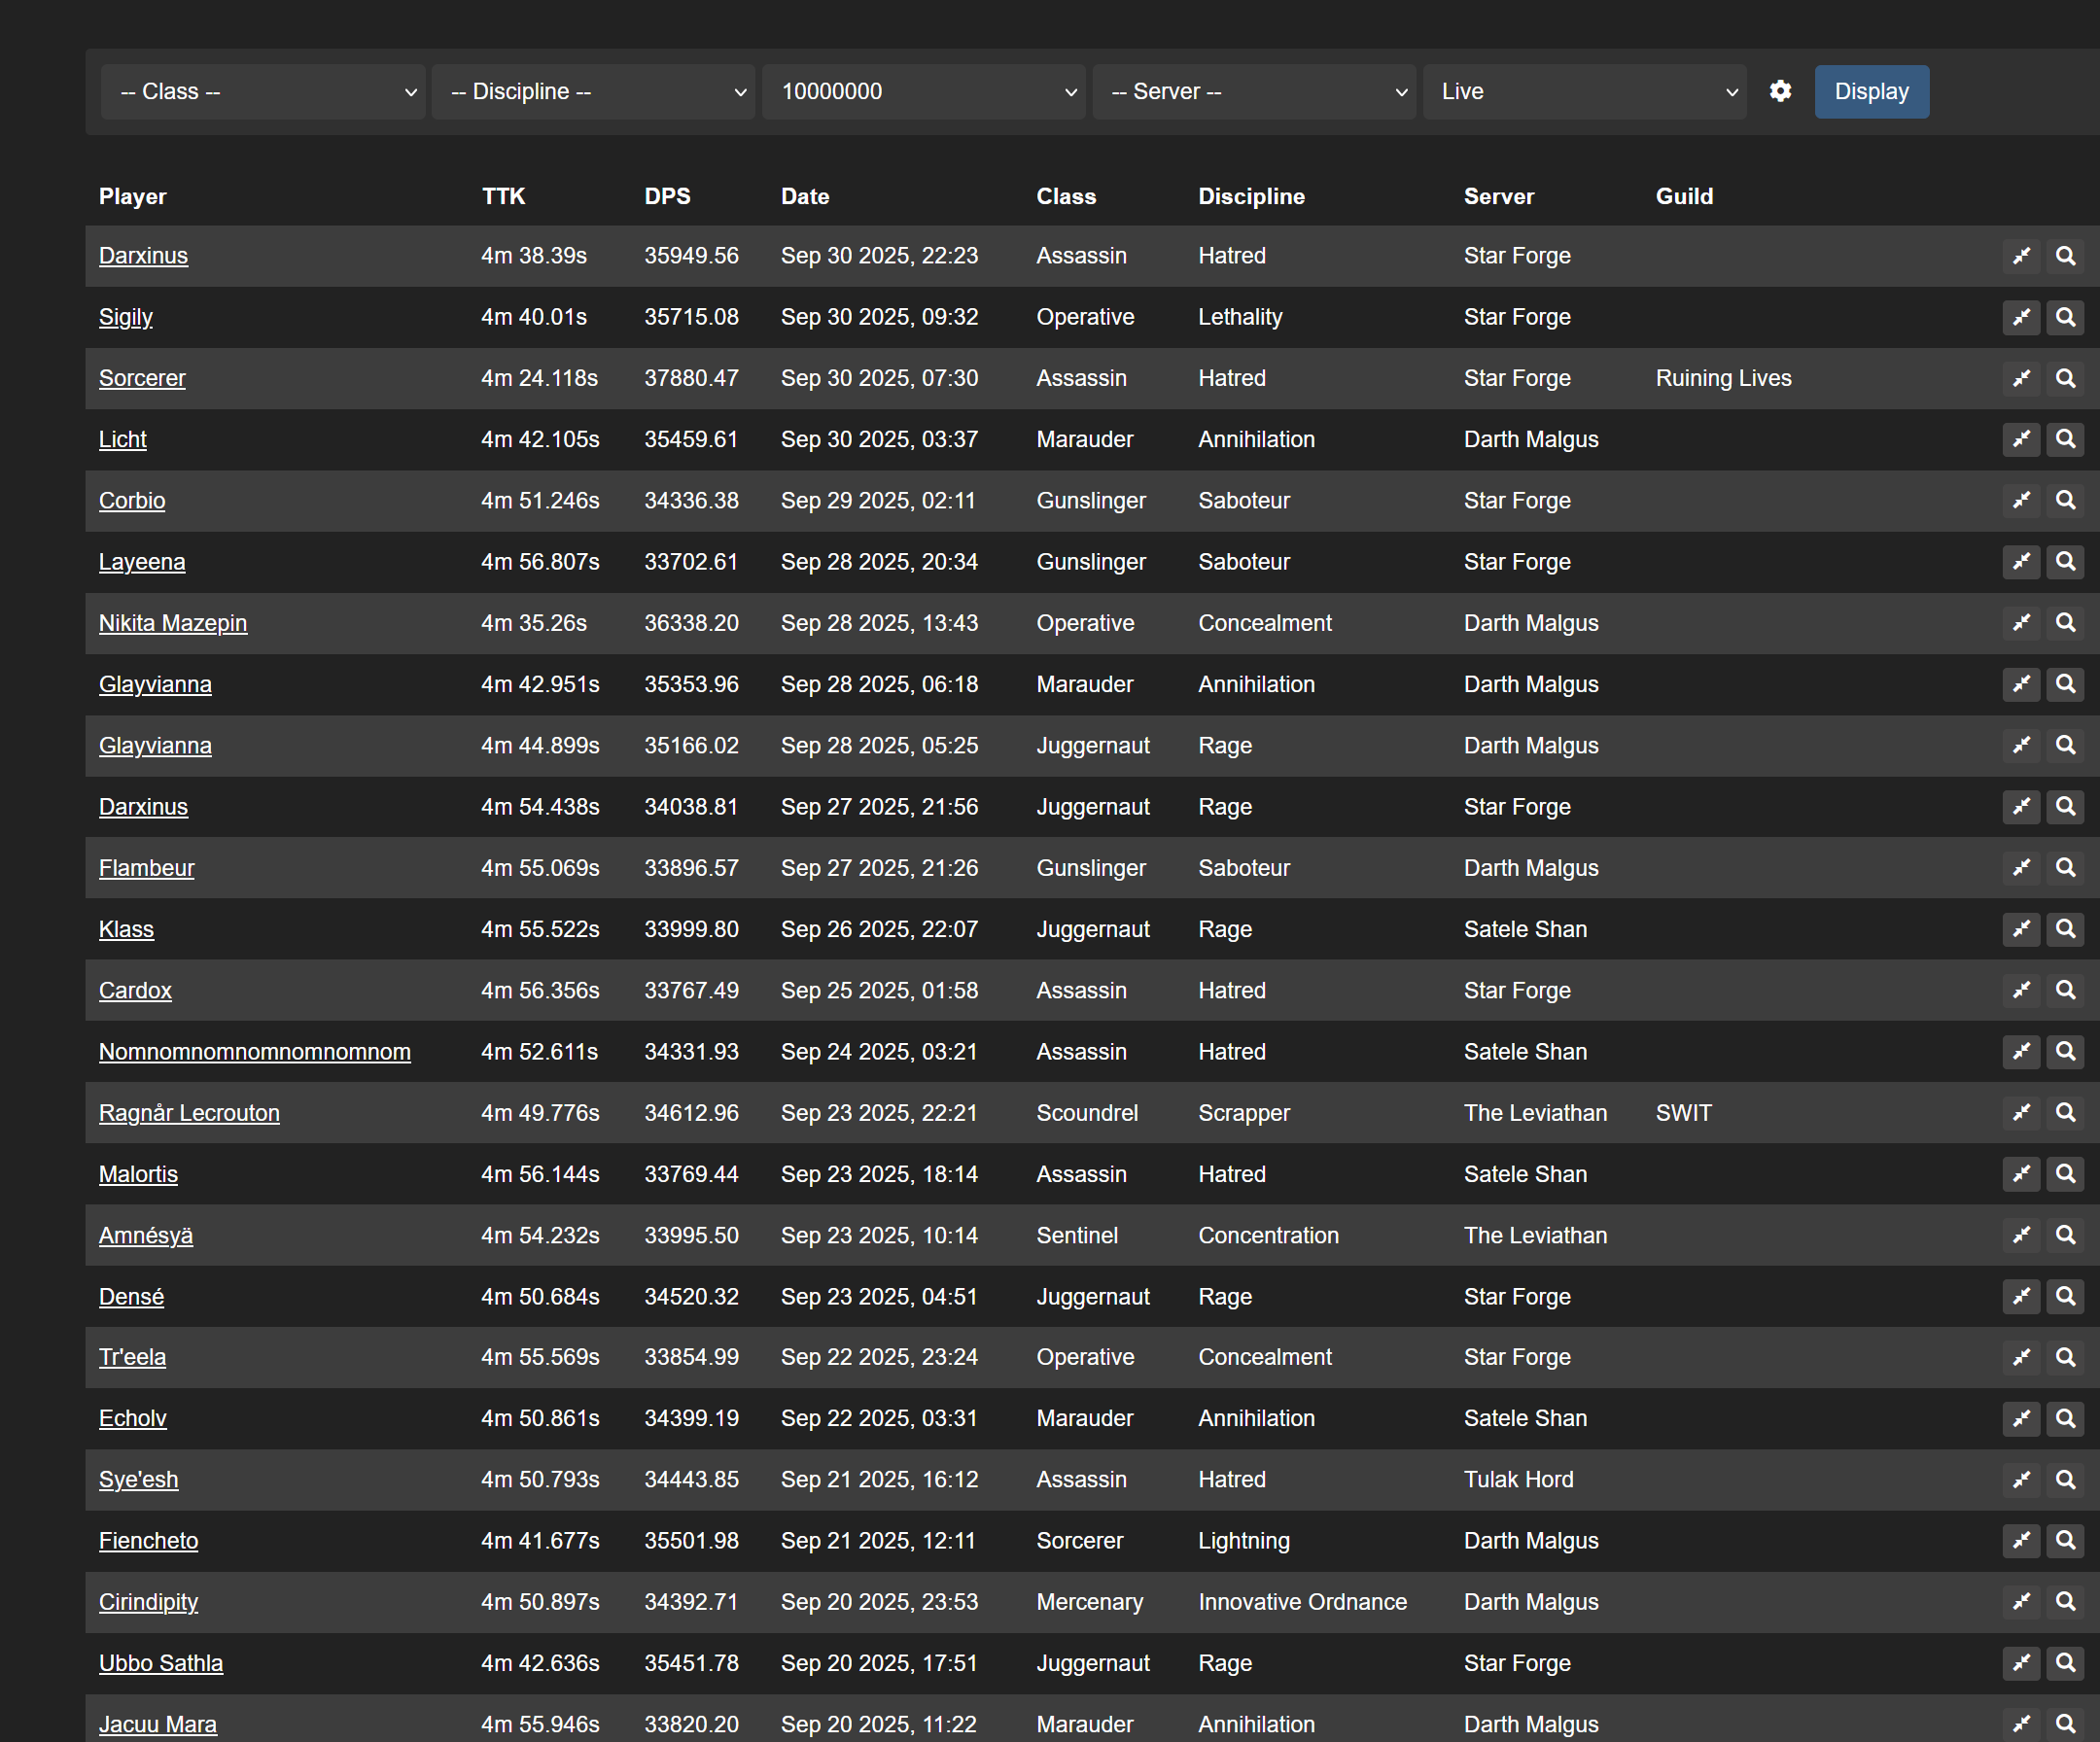Expand the Discipline filter dropdown

[593, 92]
